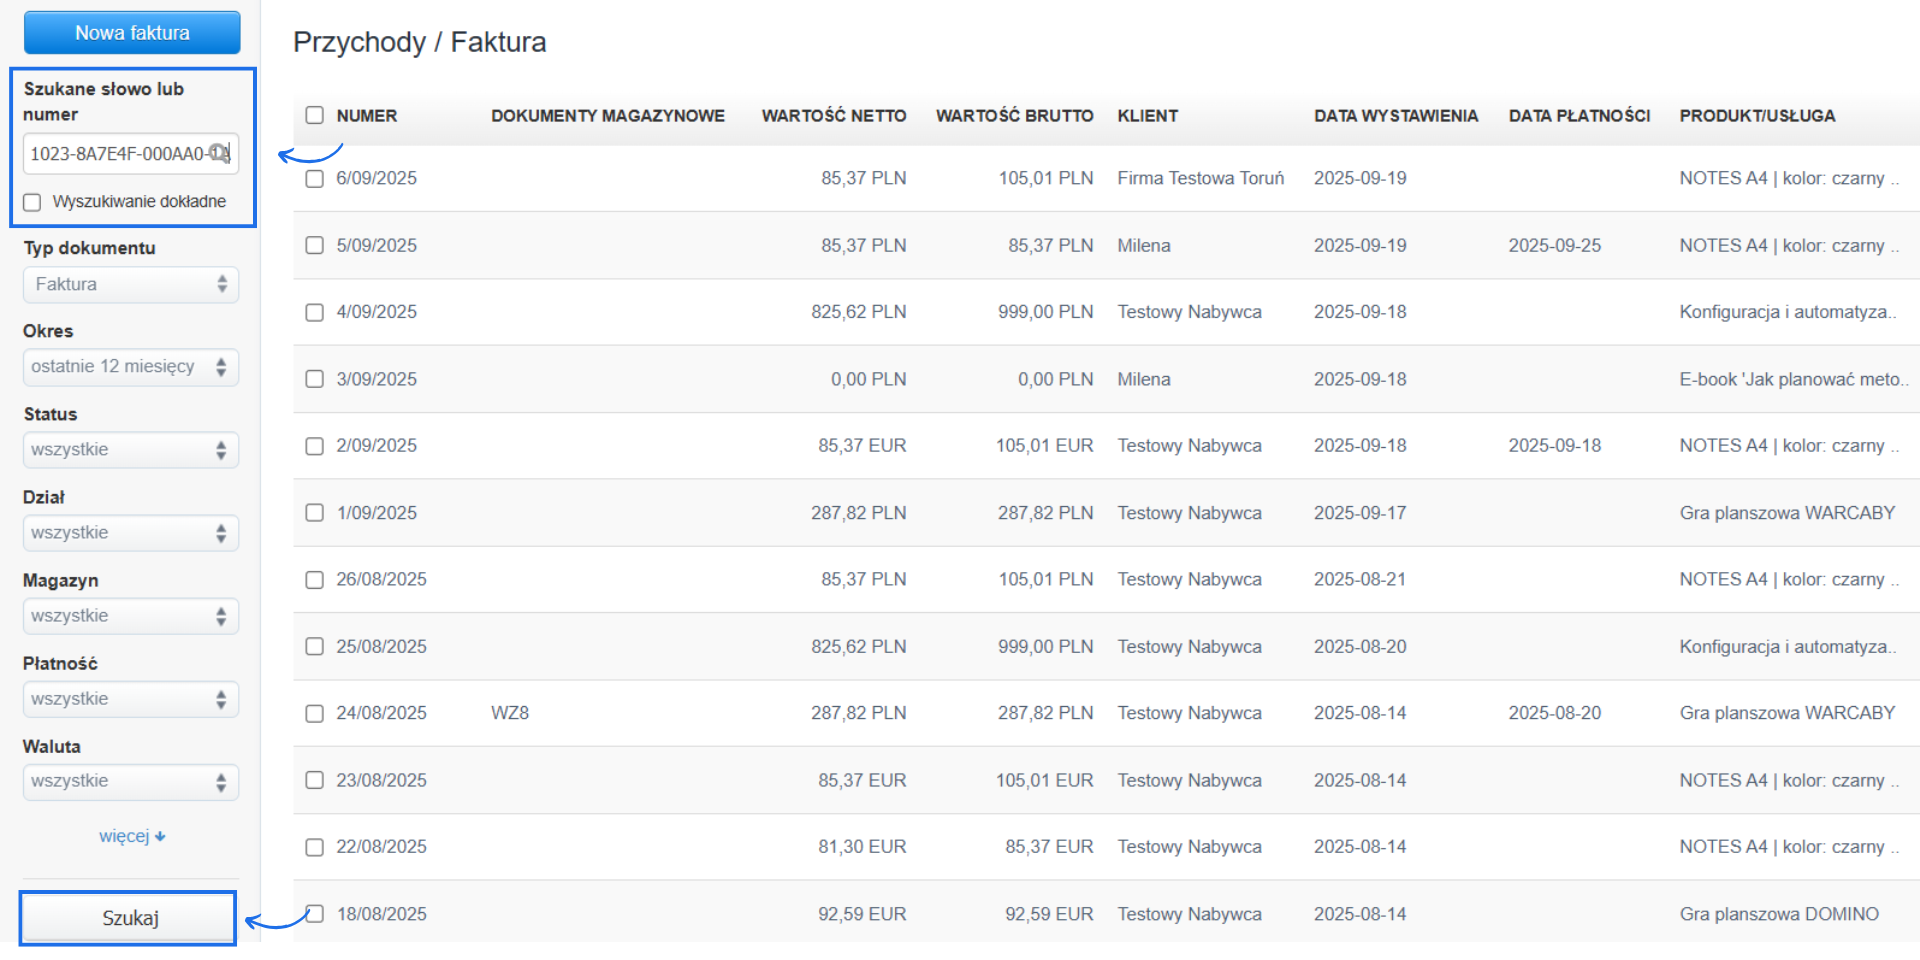Check the invoice 24/08/2025 row
1920x960 pixels.
click(314, 713)
